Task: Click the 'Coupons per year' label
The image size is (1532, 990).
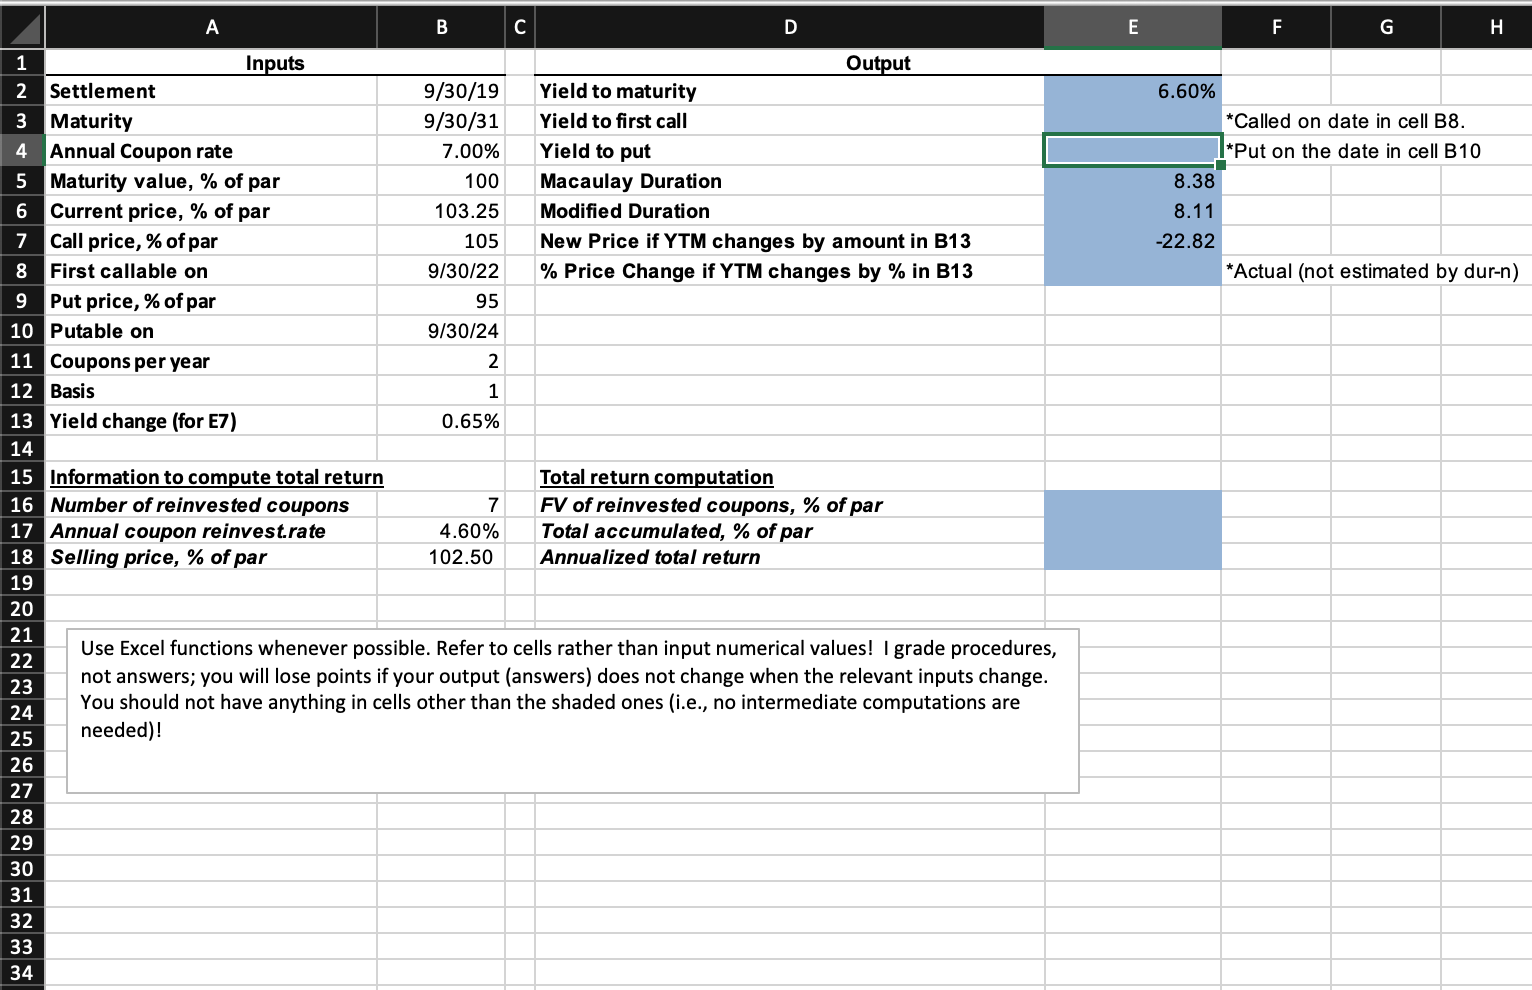Action: [130, 361]
